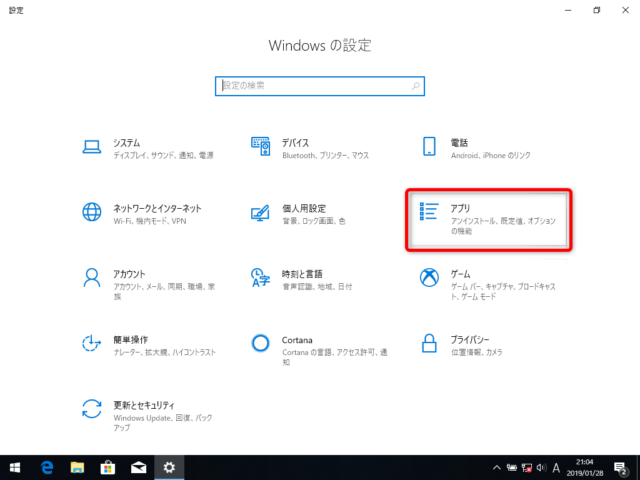The image size is (640, 480).
Task: Click the システム title text
Action: coord(127,143)
